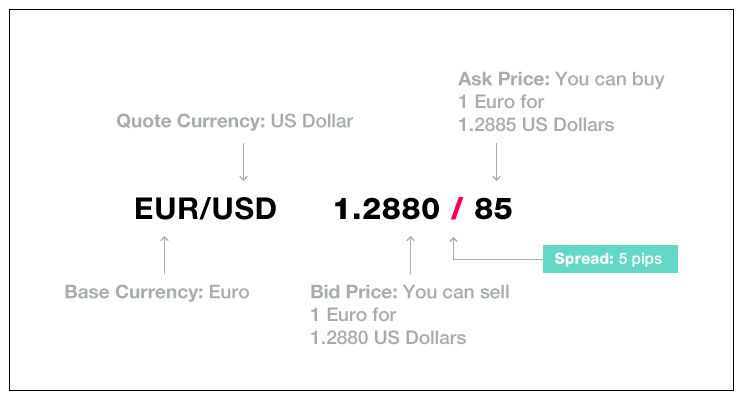
Task: Click the '5 pips' text in badge
Action: click(x=640, y=259)
